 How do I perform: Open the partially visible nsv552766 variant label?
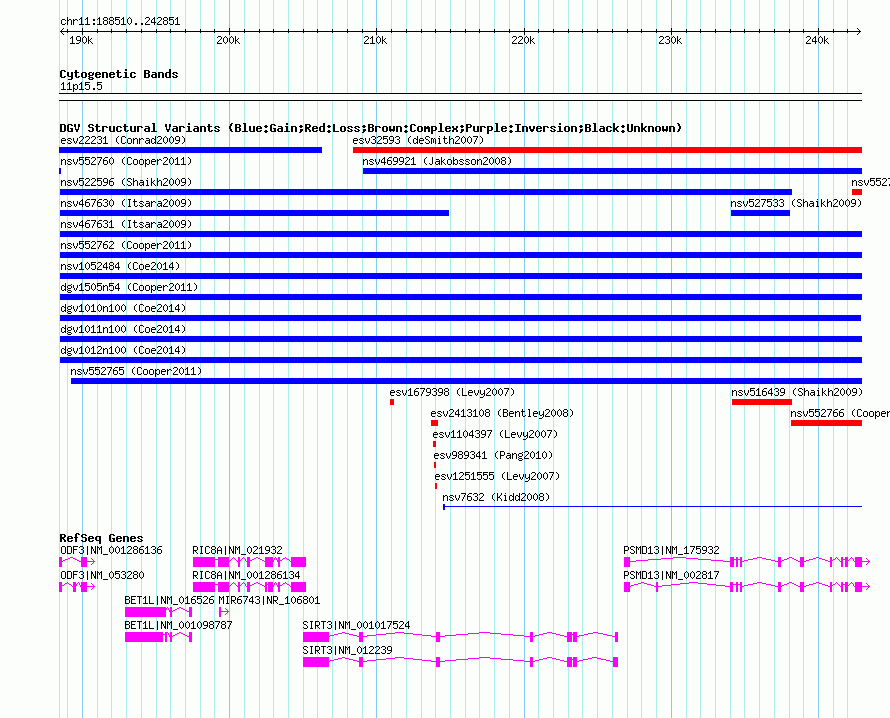point(840,413)
